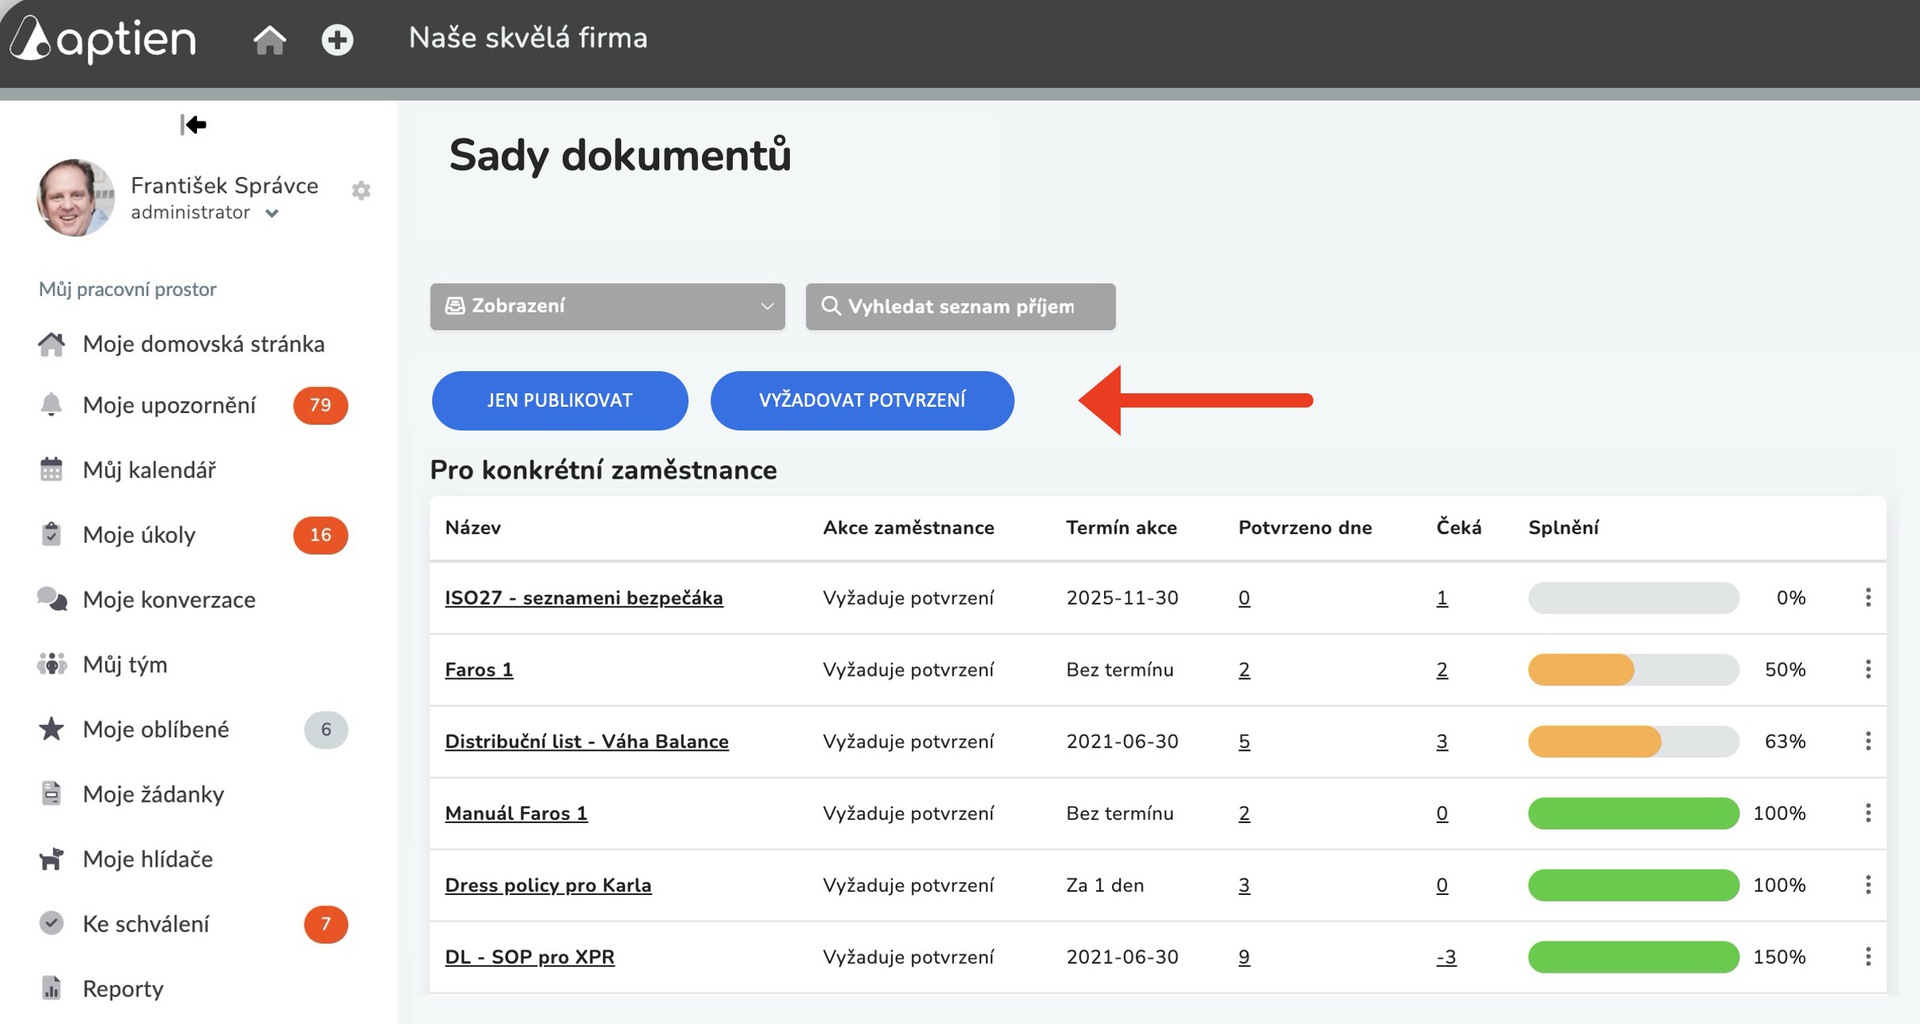Viewport: 1920px width, 1024px height.
Task: Click the clipboard icon beside Moje úkoly
Action: point(51,534)
